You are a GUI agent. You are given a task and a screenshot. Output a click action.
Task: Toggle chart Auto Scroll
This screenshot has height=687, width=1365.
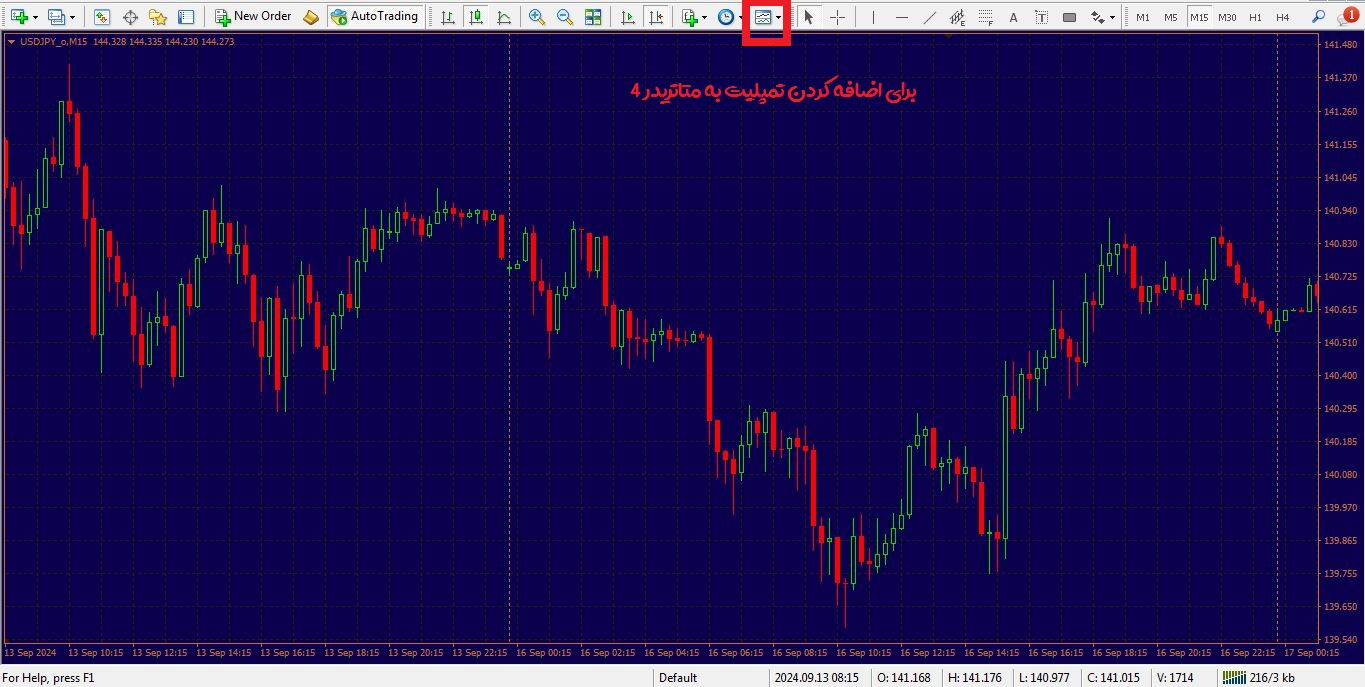coord(628,17)
